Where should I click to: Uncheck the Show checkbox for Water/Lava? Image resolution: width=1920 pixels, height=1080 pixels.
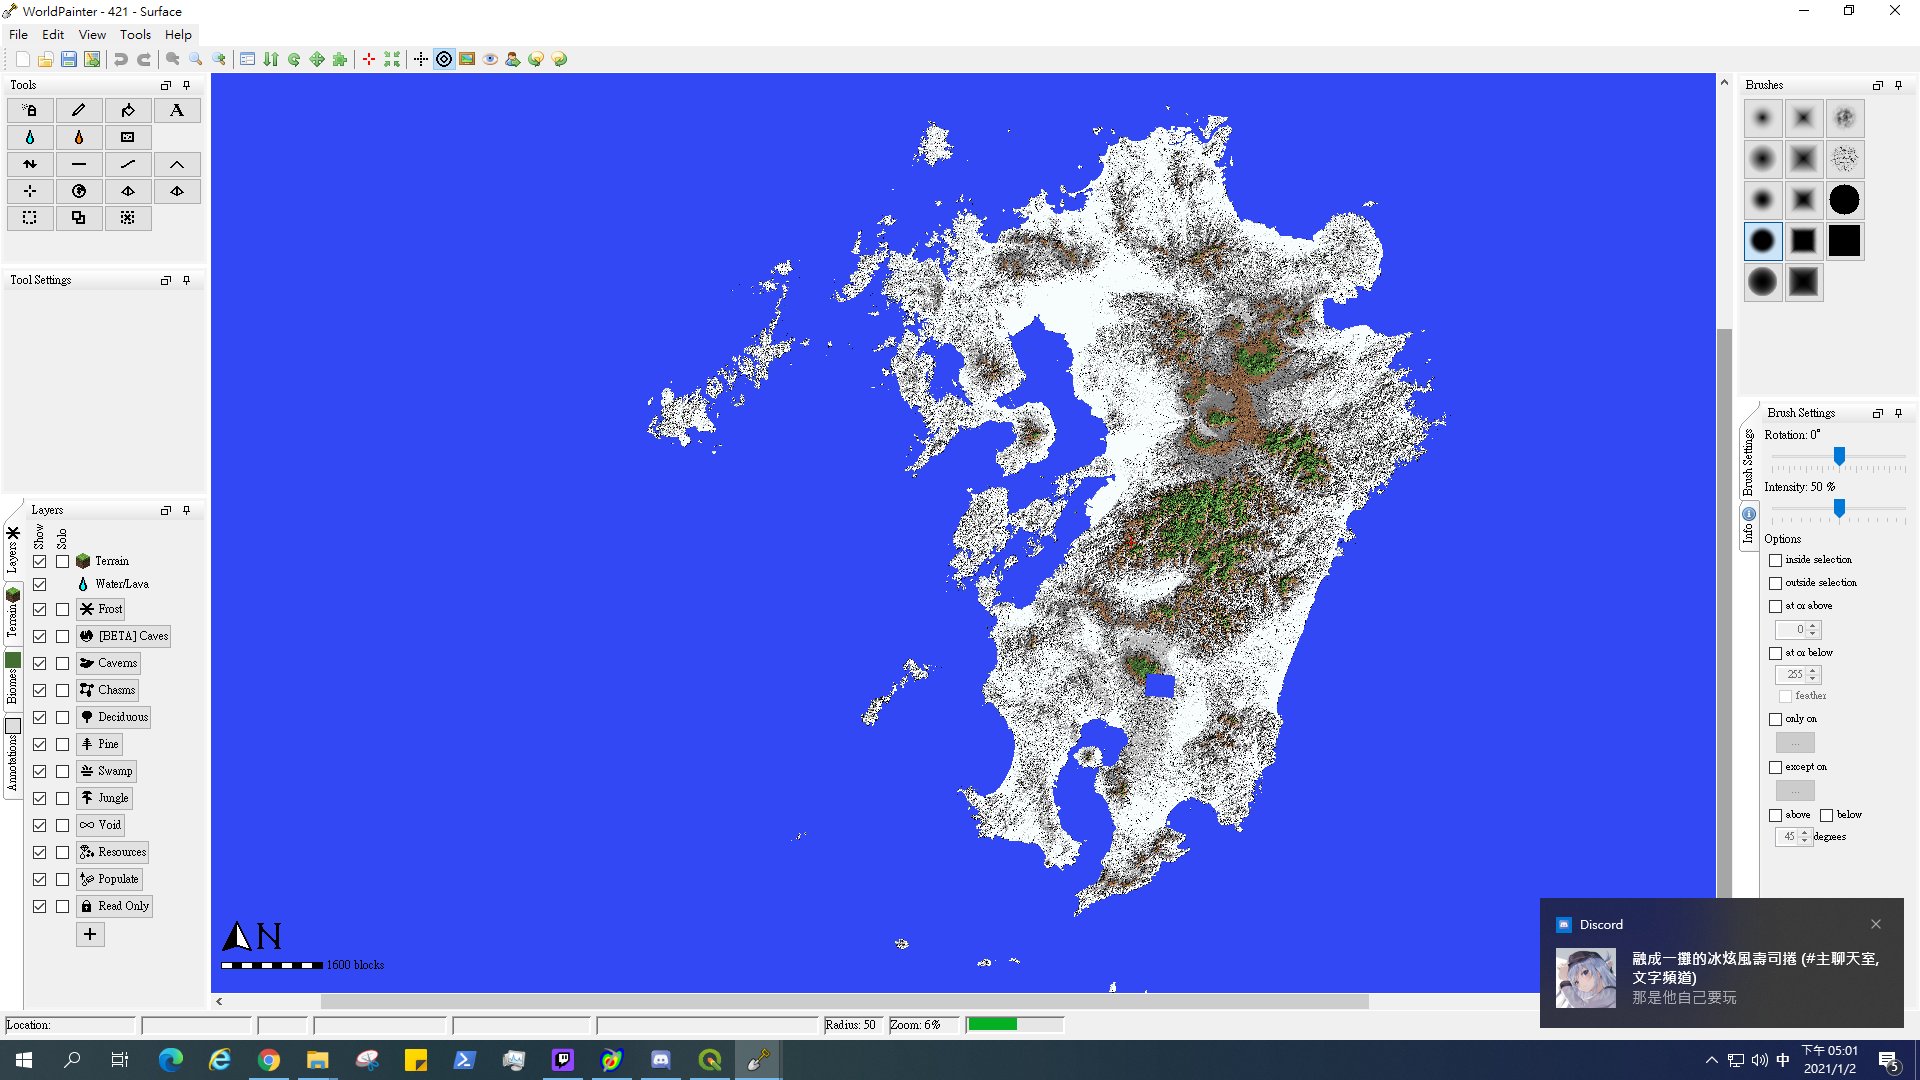[39, 584]
